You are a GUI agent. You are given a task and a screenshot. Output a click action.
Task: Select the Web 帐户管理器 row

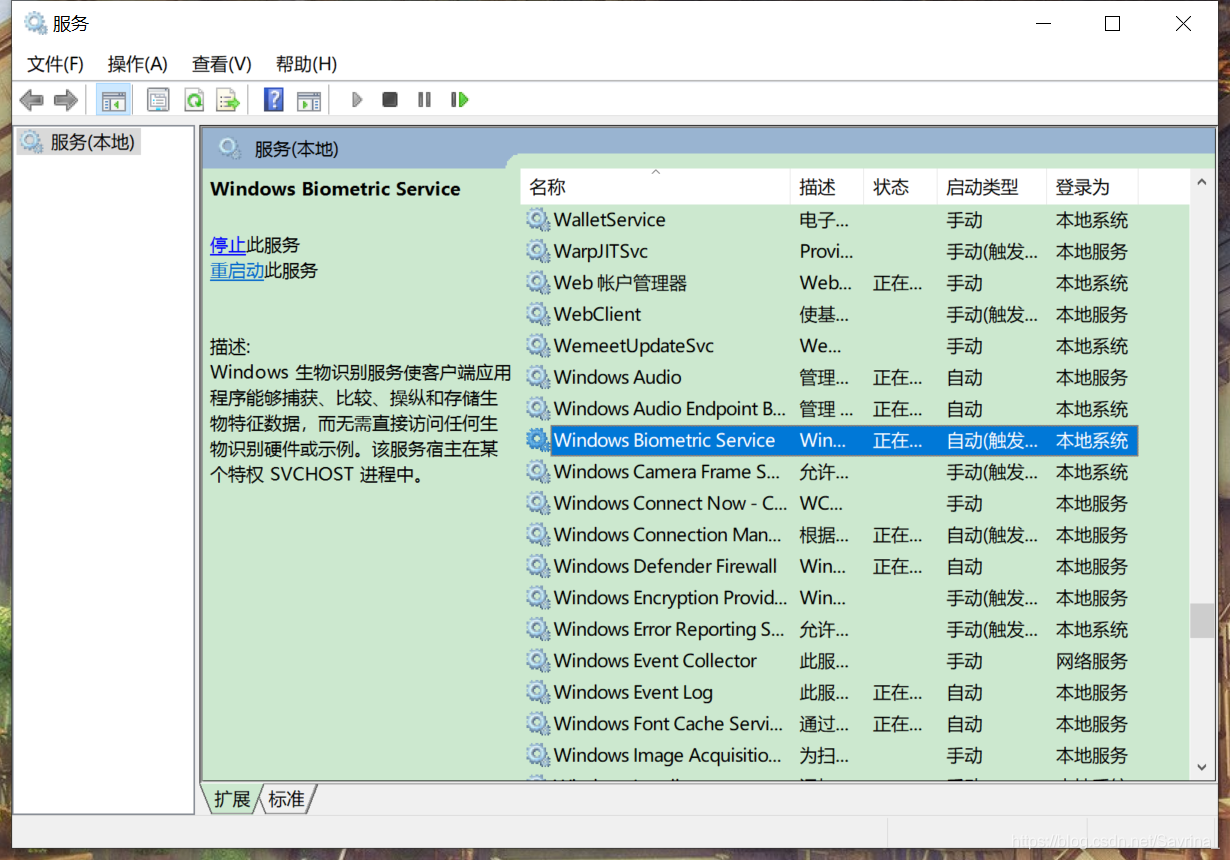830,283
